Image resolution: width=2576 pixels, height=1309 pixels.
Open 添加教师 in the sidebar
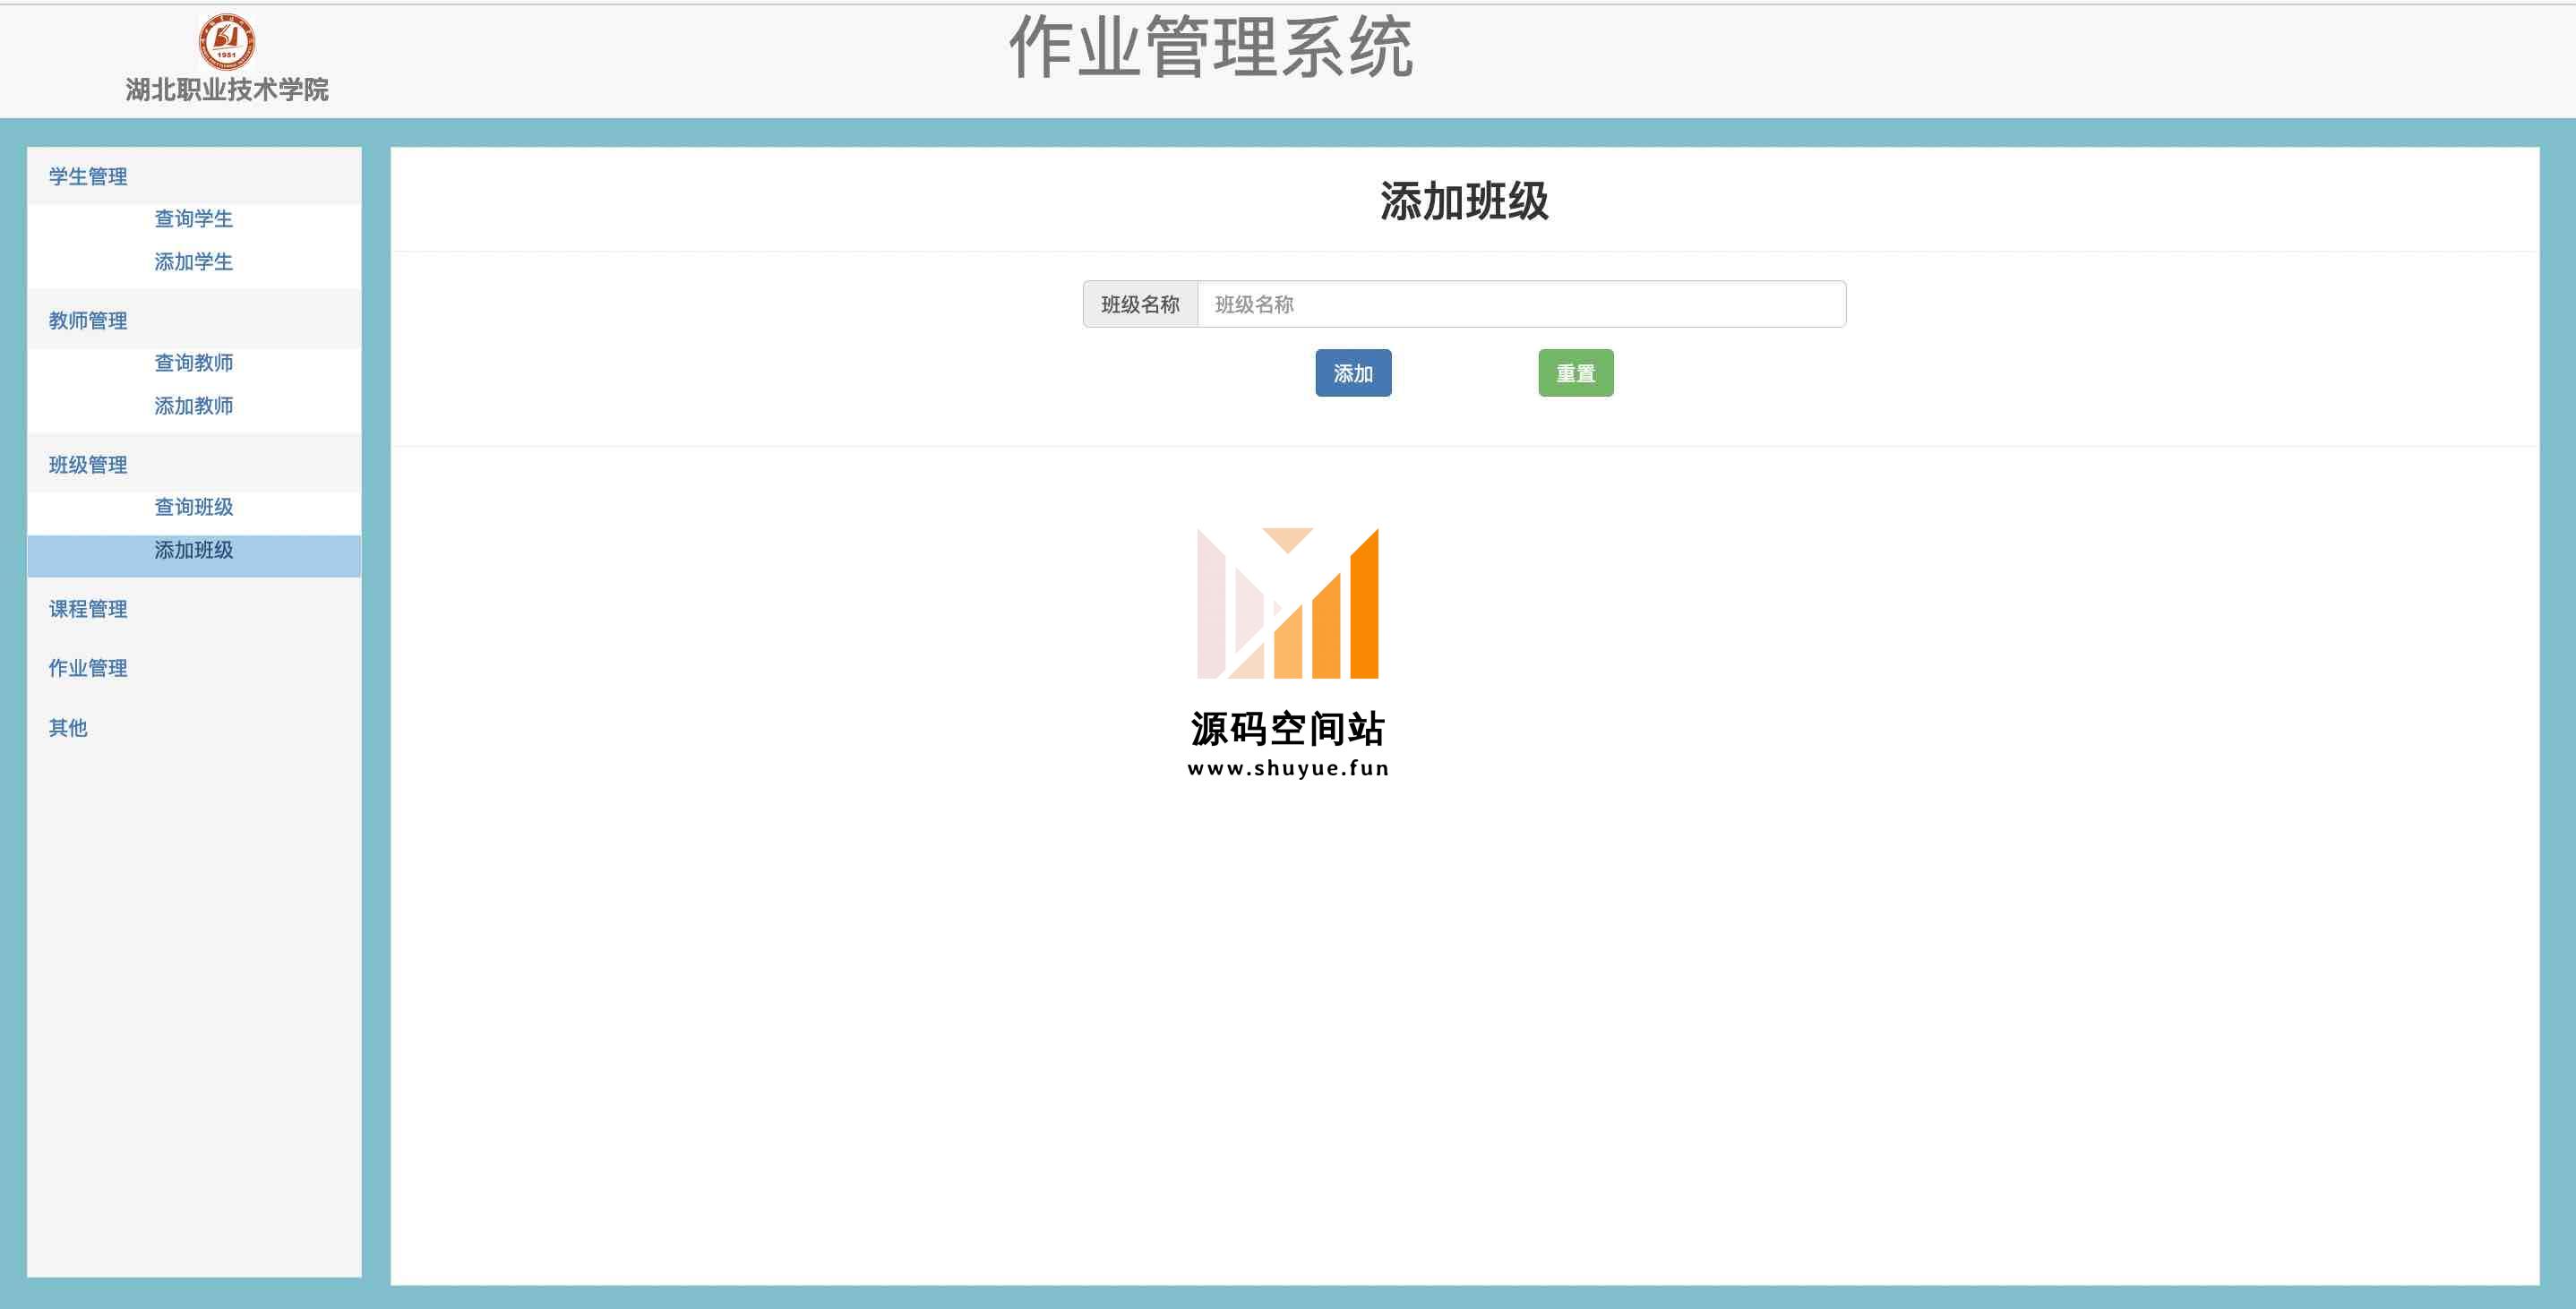[194, 406]
